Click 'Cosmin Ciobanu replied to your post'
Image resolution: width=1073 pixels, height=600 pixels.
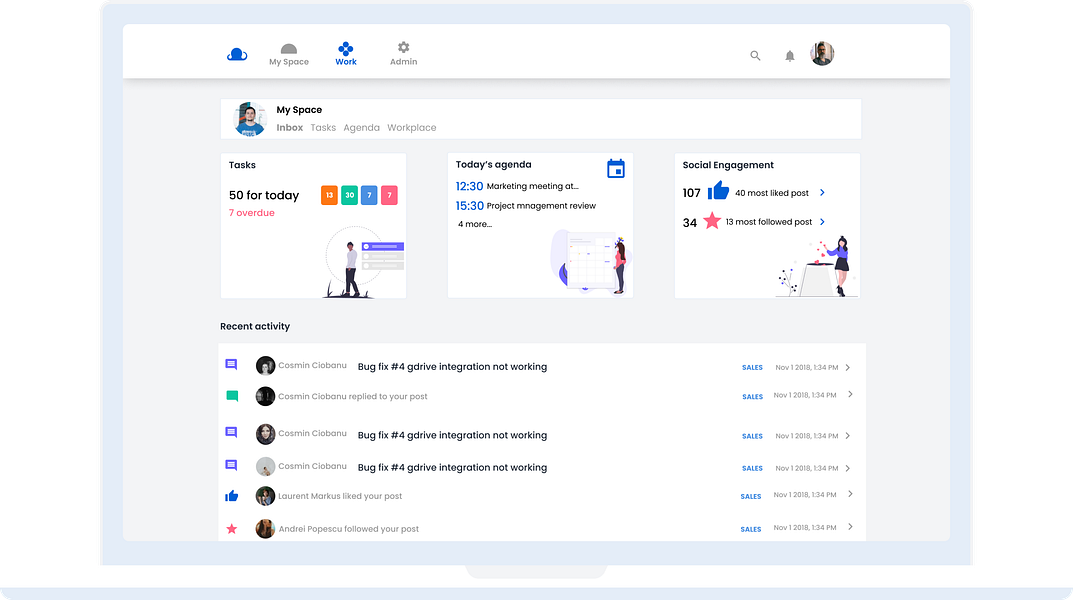[352, 397]
